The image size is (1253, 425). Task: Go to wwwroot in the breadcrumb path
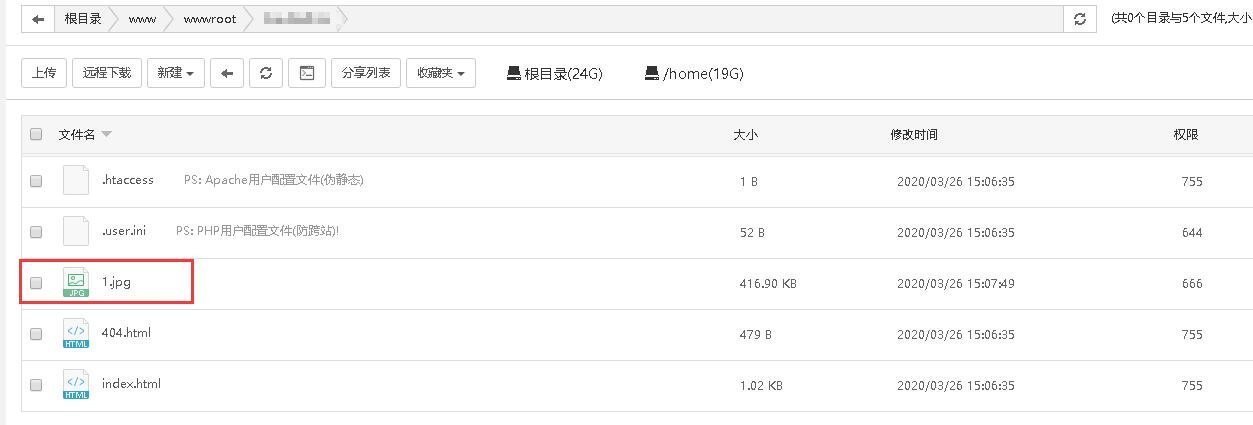tap(210, 19)
